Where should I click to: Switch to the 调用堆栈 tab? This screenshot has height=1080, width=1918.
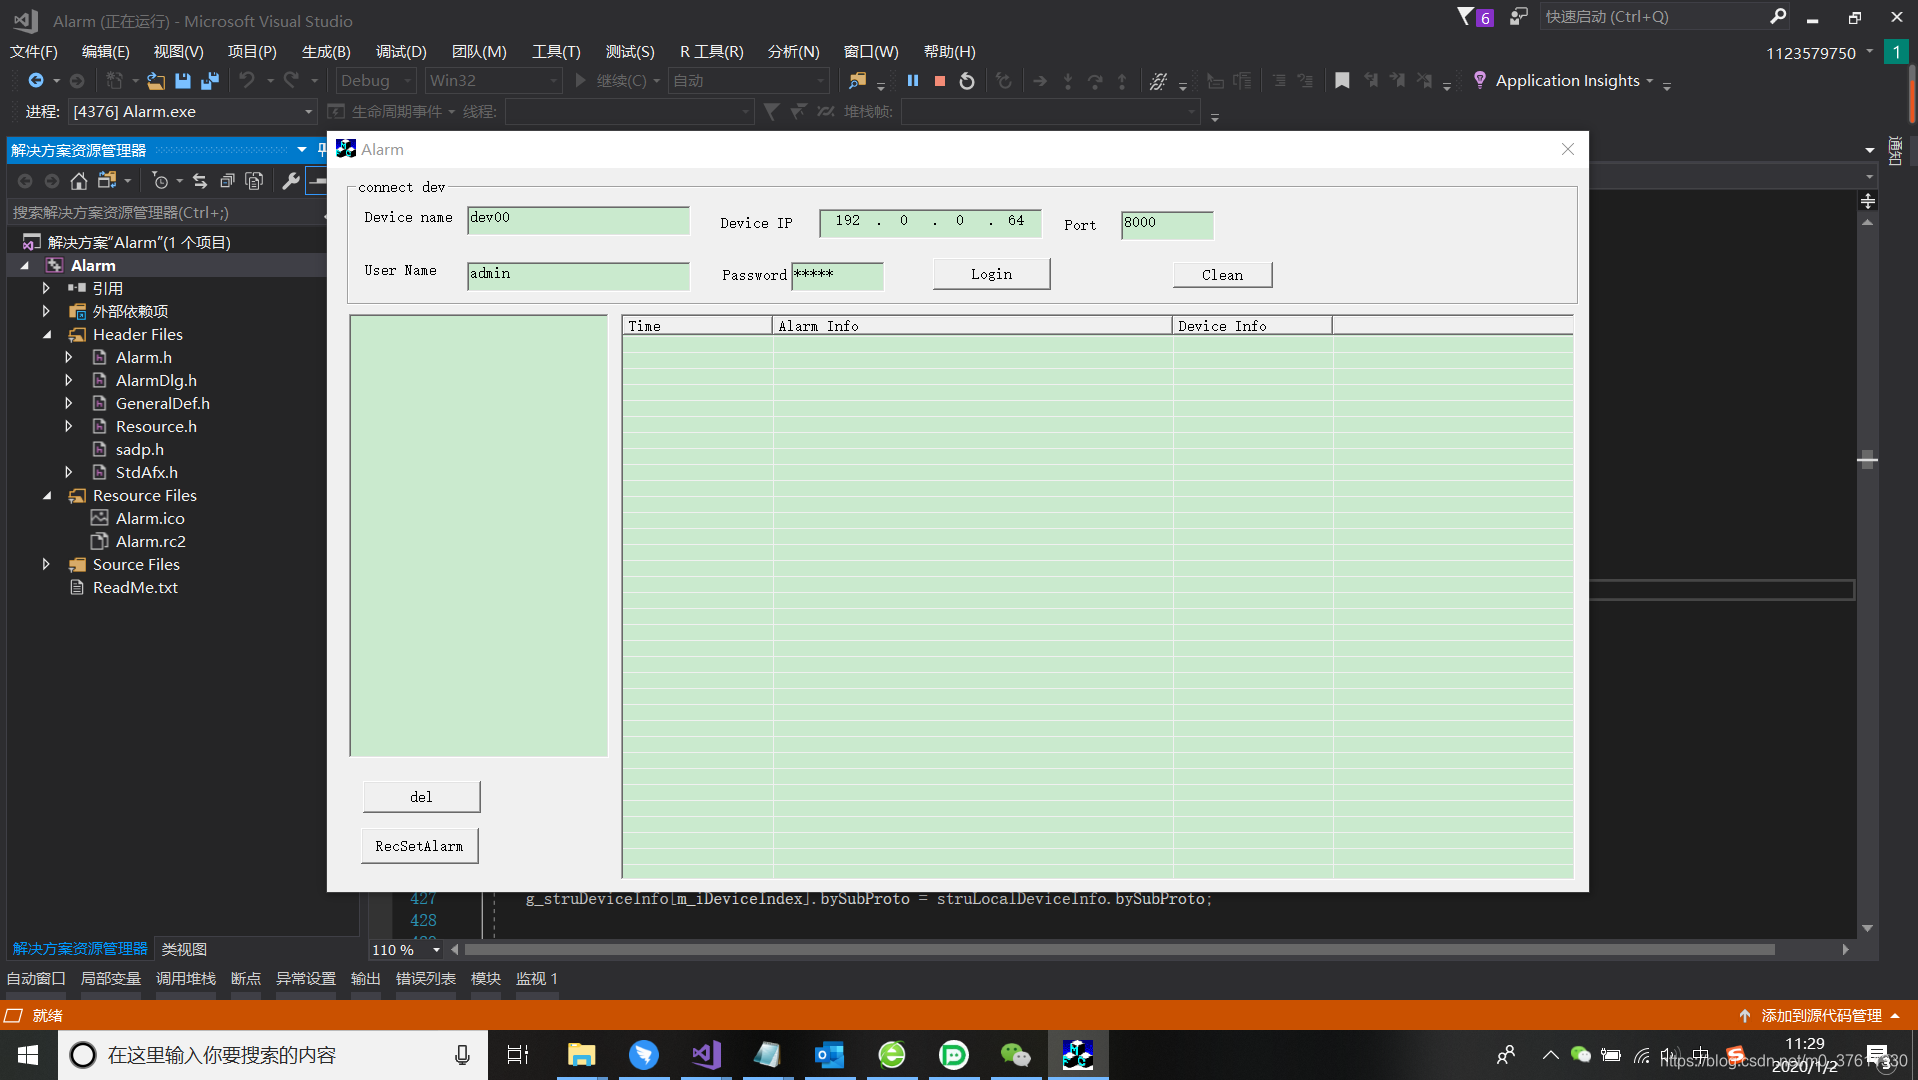click(185, 979)
